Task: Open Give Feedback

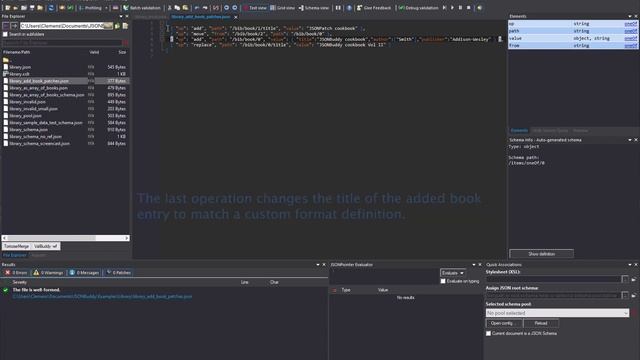Action: (x=374, y=8)
